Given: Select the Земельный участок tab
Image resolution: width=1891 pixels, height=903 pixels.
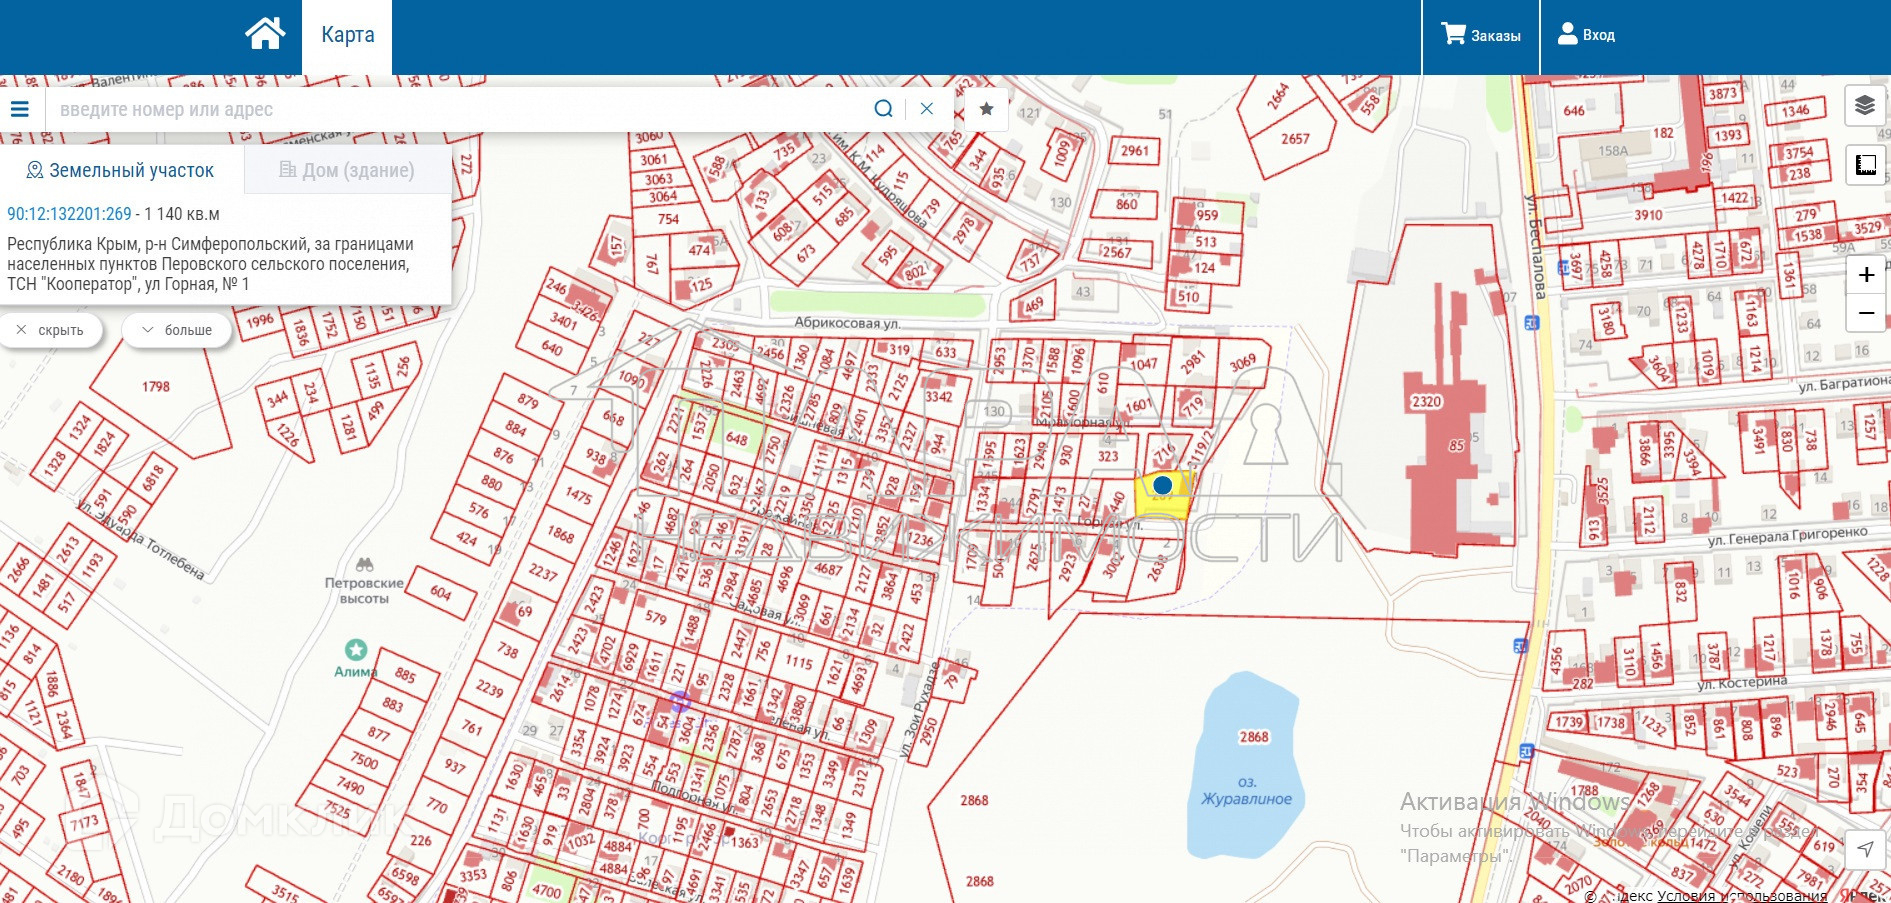Looking at the screenshot, I should (120, 171).
